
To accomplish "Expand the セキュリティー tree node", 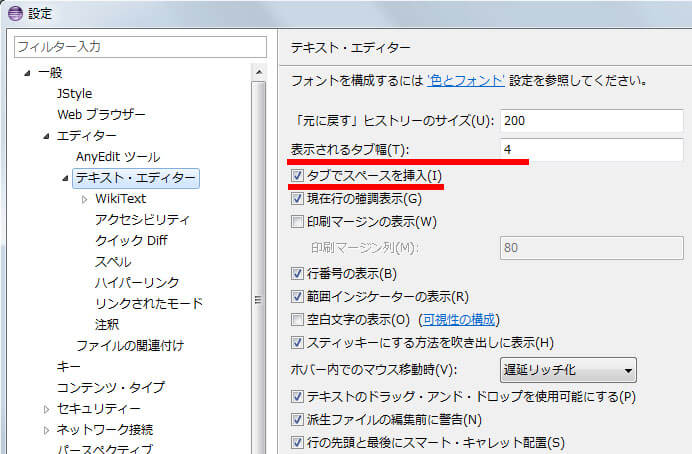I will pos(46,409).
